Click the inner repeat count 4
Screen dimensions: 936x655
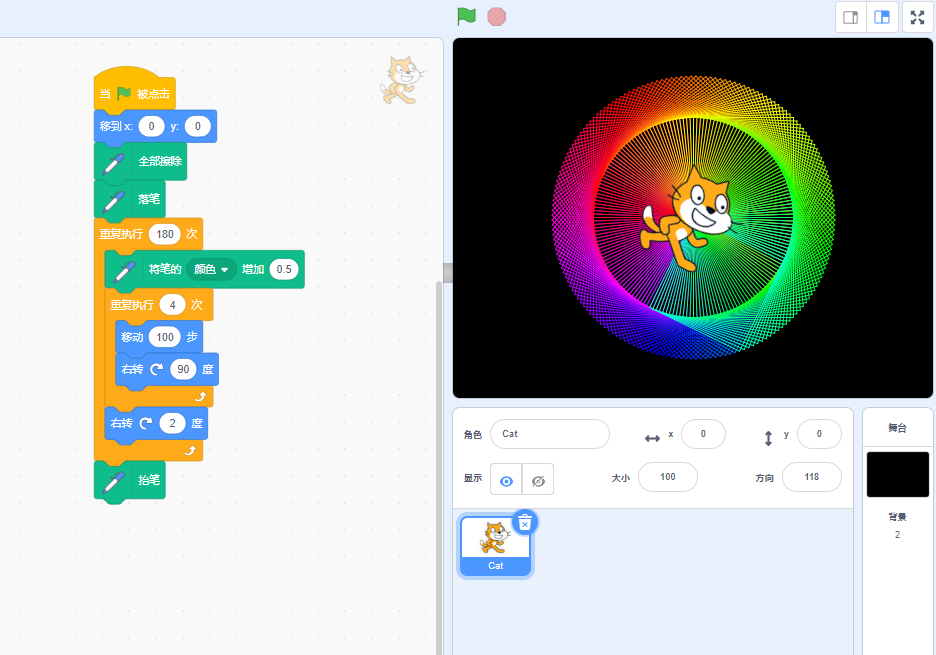(x=173, y=305)
